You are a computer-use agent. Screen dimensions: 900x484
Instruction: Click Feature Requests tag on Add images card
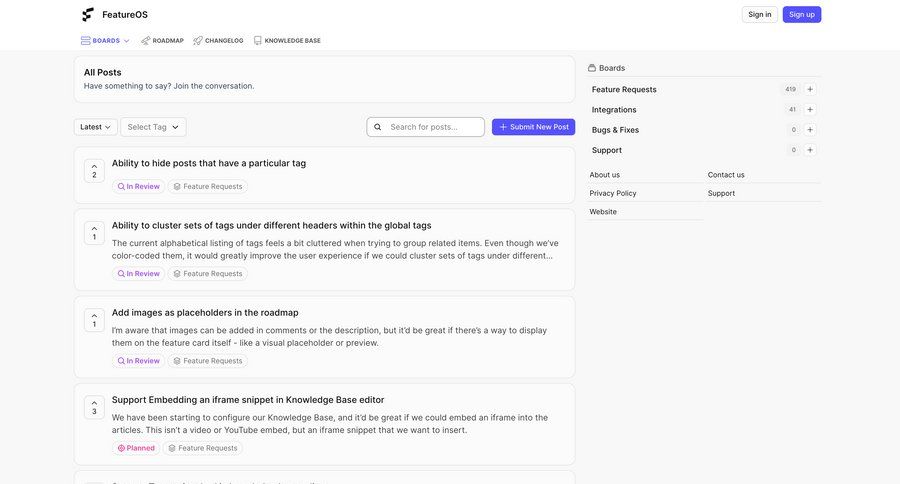tap(208, 361)
